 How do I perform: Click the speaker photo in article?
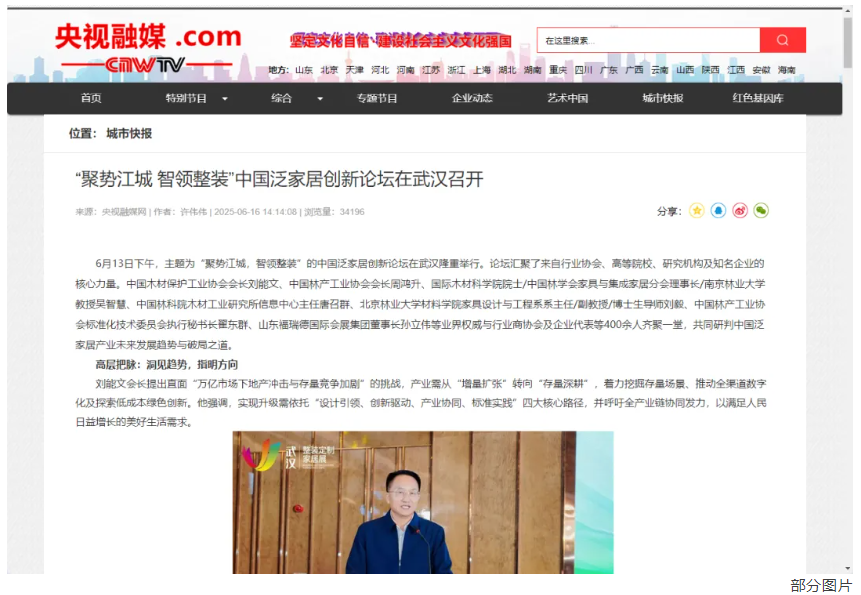point(423,502)
